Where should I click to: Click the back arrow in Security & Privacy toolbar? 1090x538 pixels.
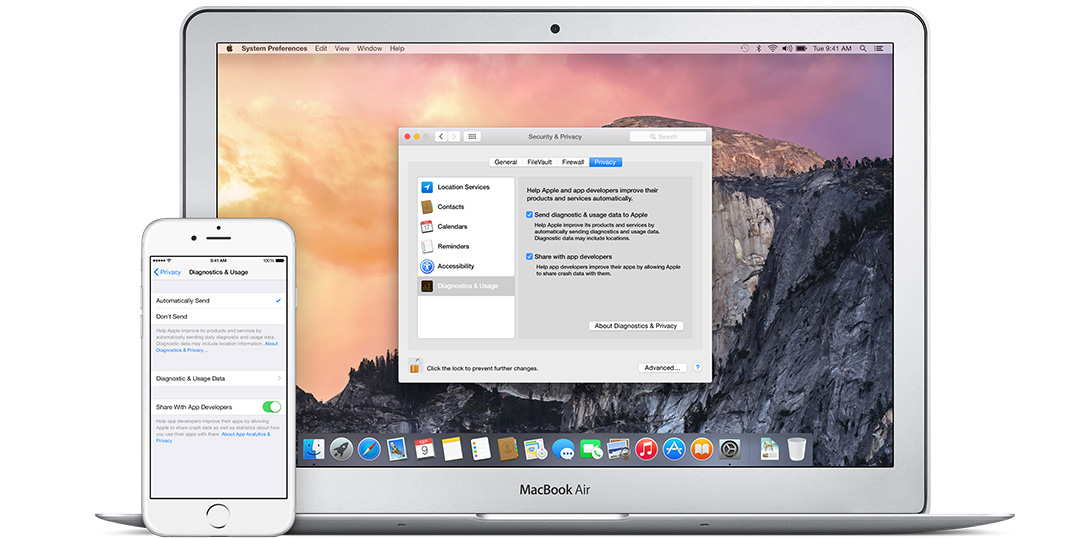pos(441,136)
